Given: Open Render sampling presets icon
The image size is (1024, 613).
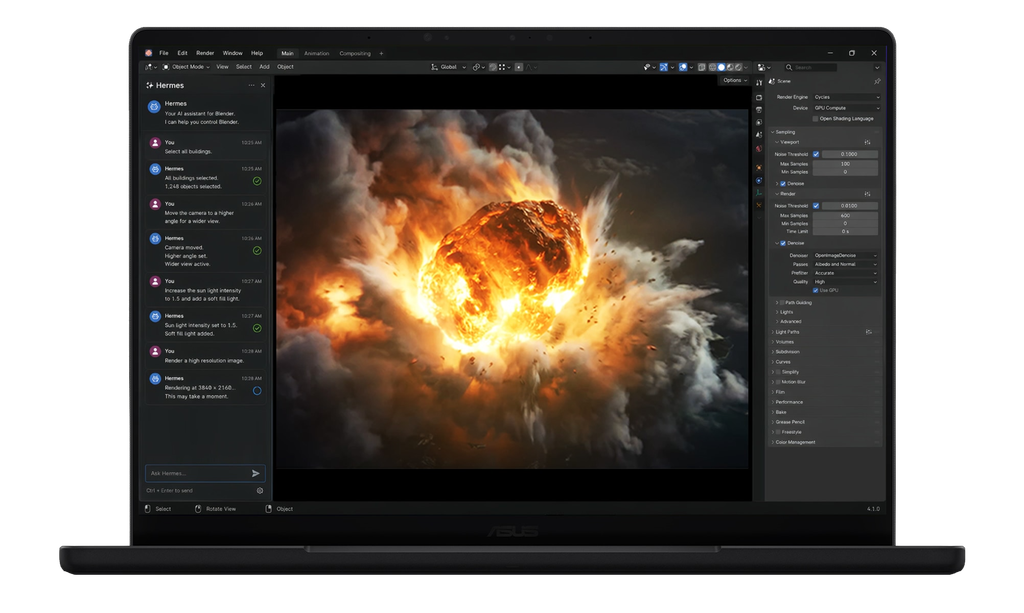Looking at the screenshot, I should click(x=867, y=194).
